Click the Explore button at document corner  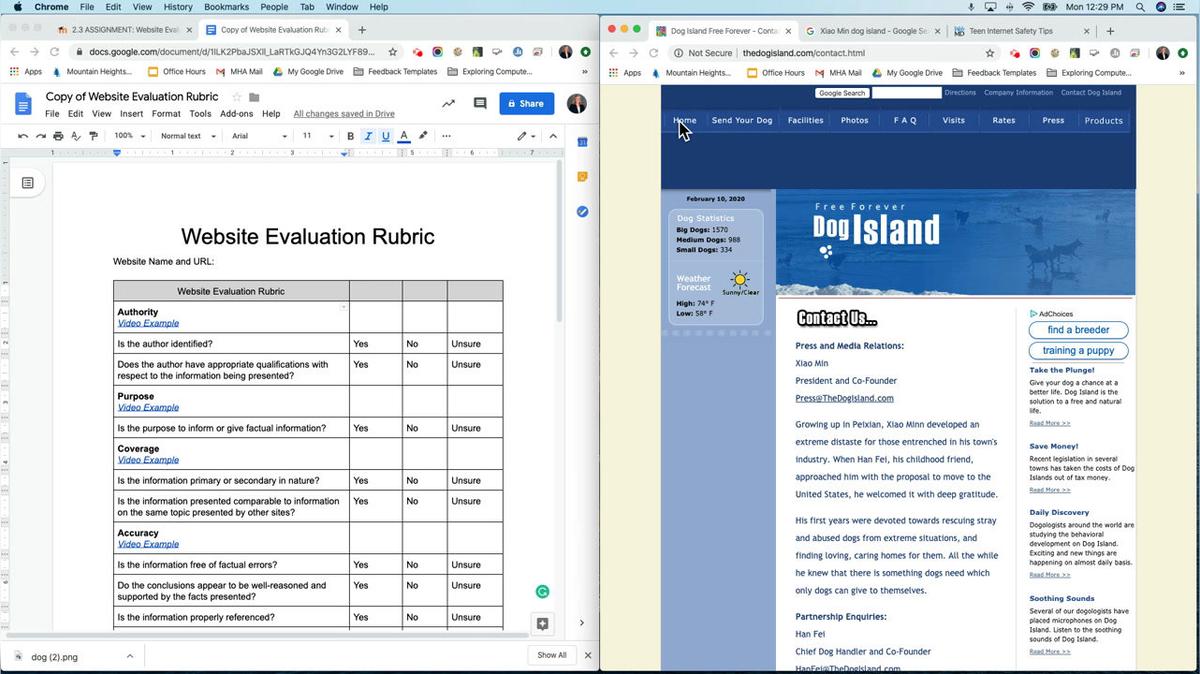pos(542,623)
